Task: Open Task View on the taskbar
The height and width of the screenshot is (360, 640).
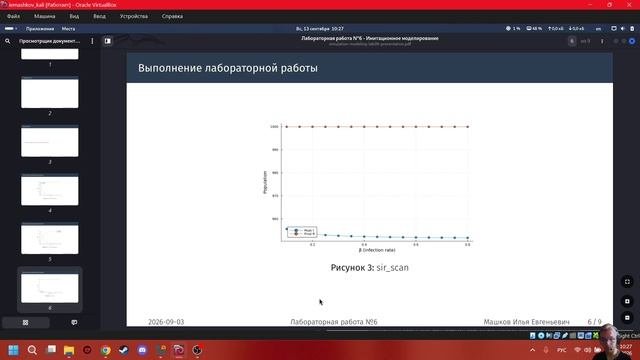Action: coord(51,350)
